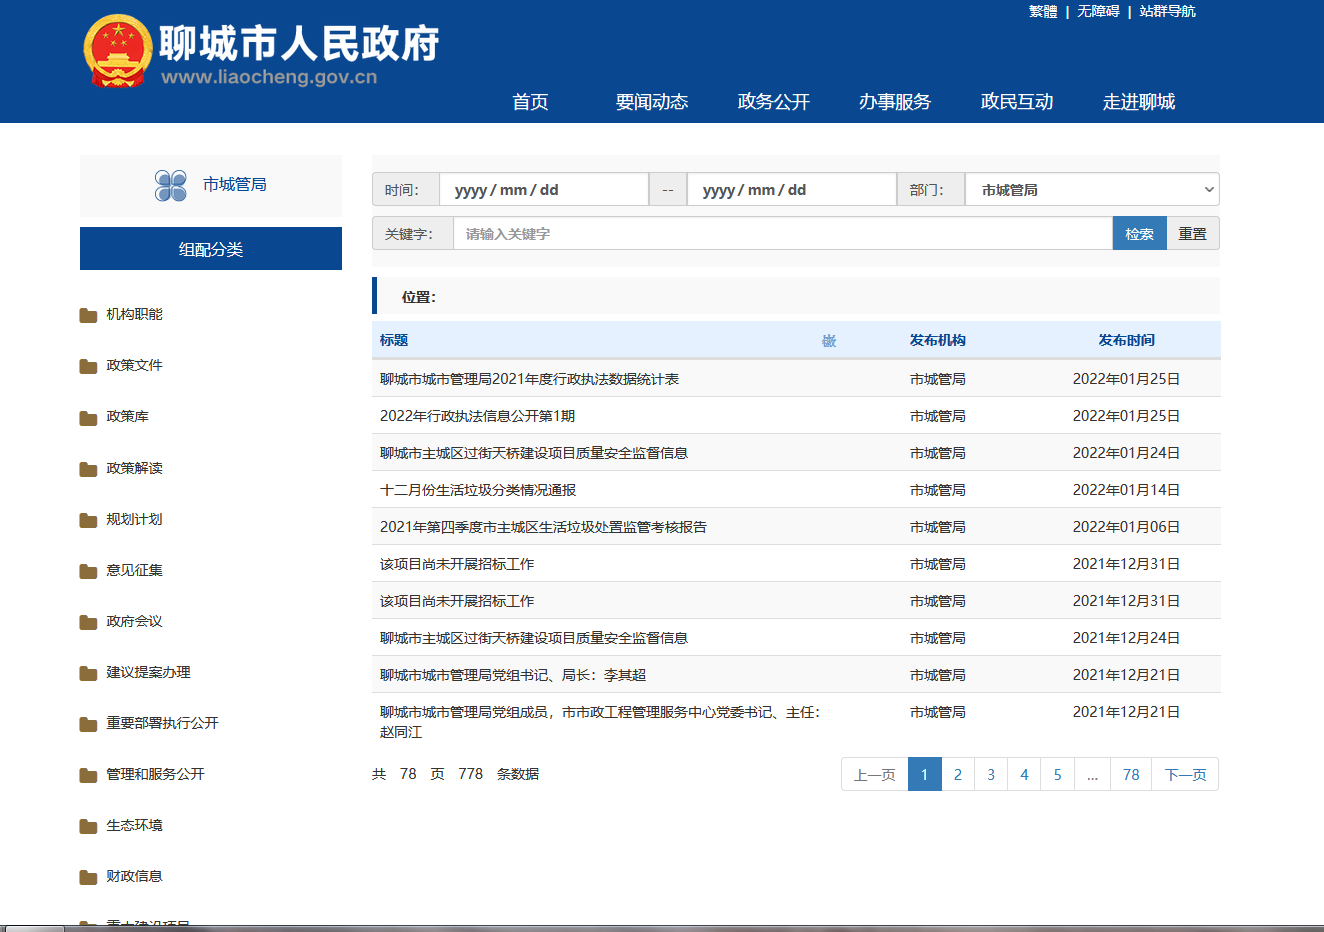Open sidebar category 政策解读

pos(134,468)
